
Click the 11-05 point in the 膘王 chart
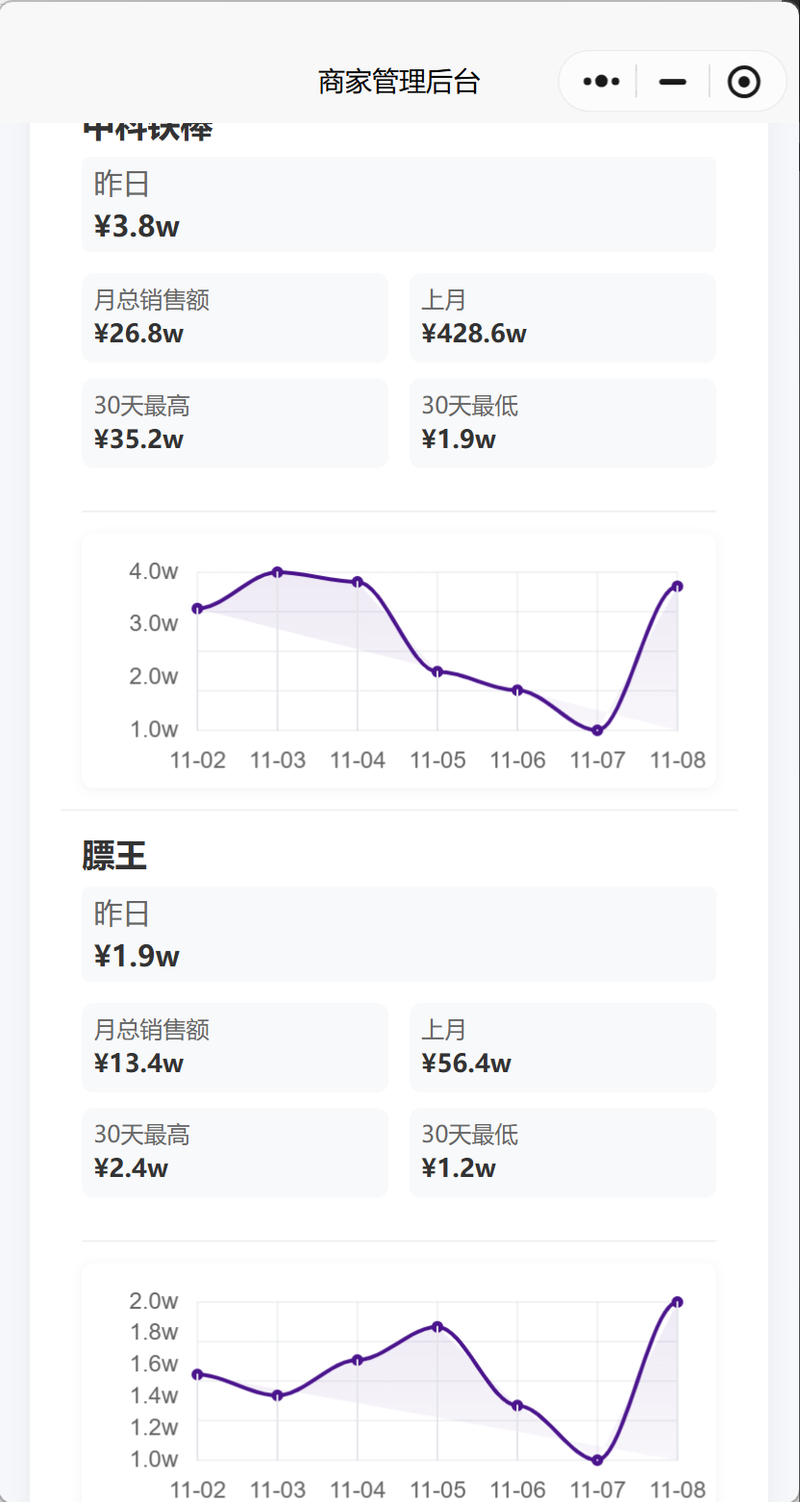click(x=437, y=1327)
